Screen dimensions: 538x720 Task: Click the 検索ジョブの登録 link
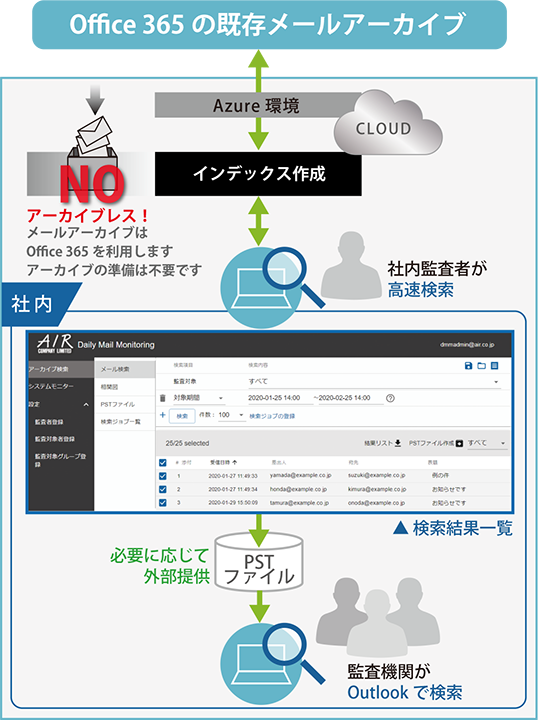272,416
